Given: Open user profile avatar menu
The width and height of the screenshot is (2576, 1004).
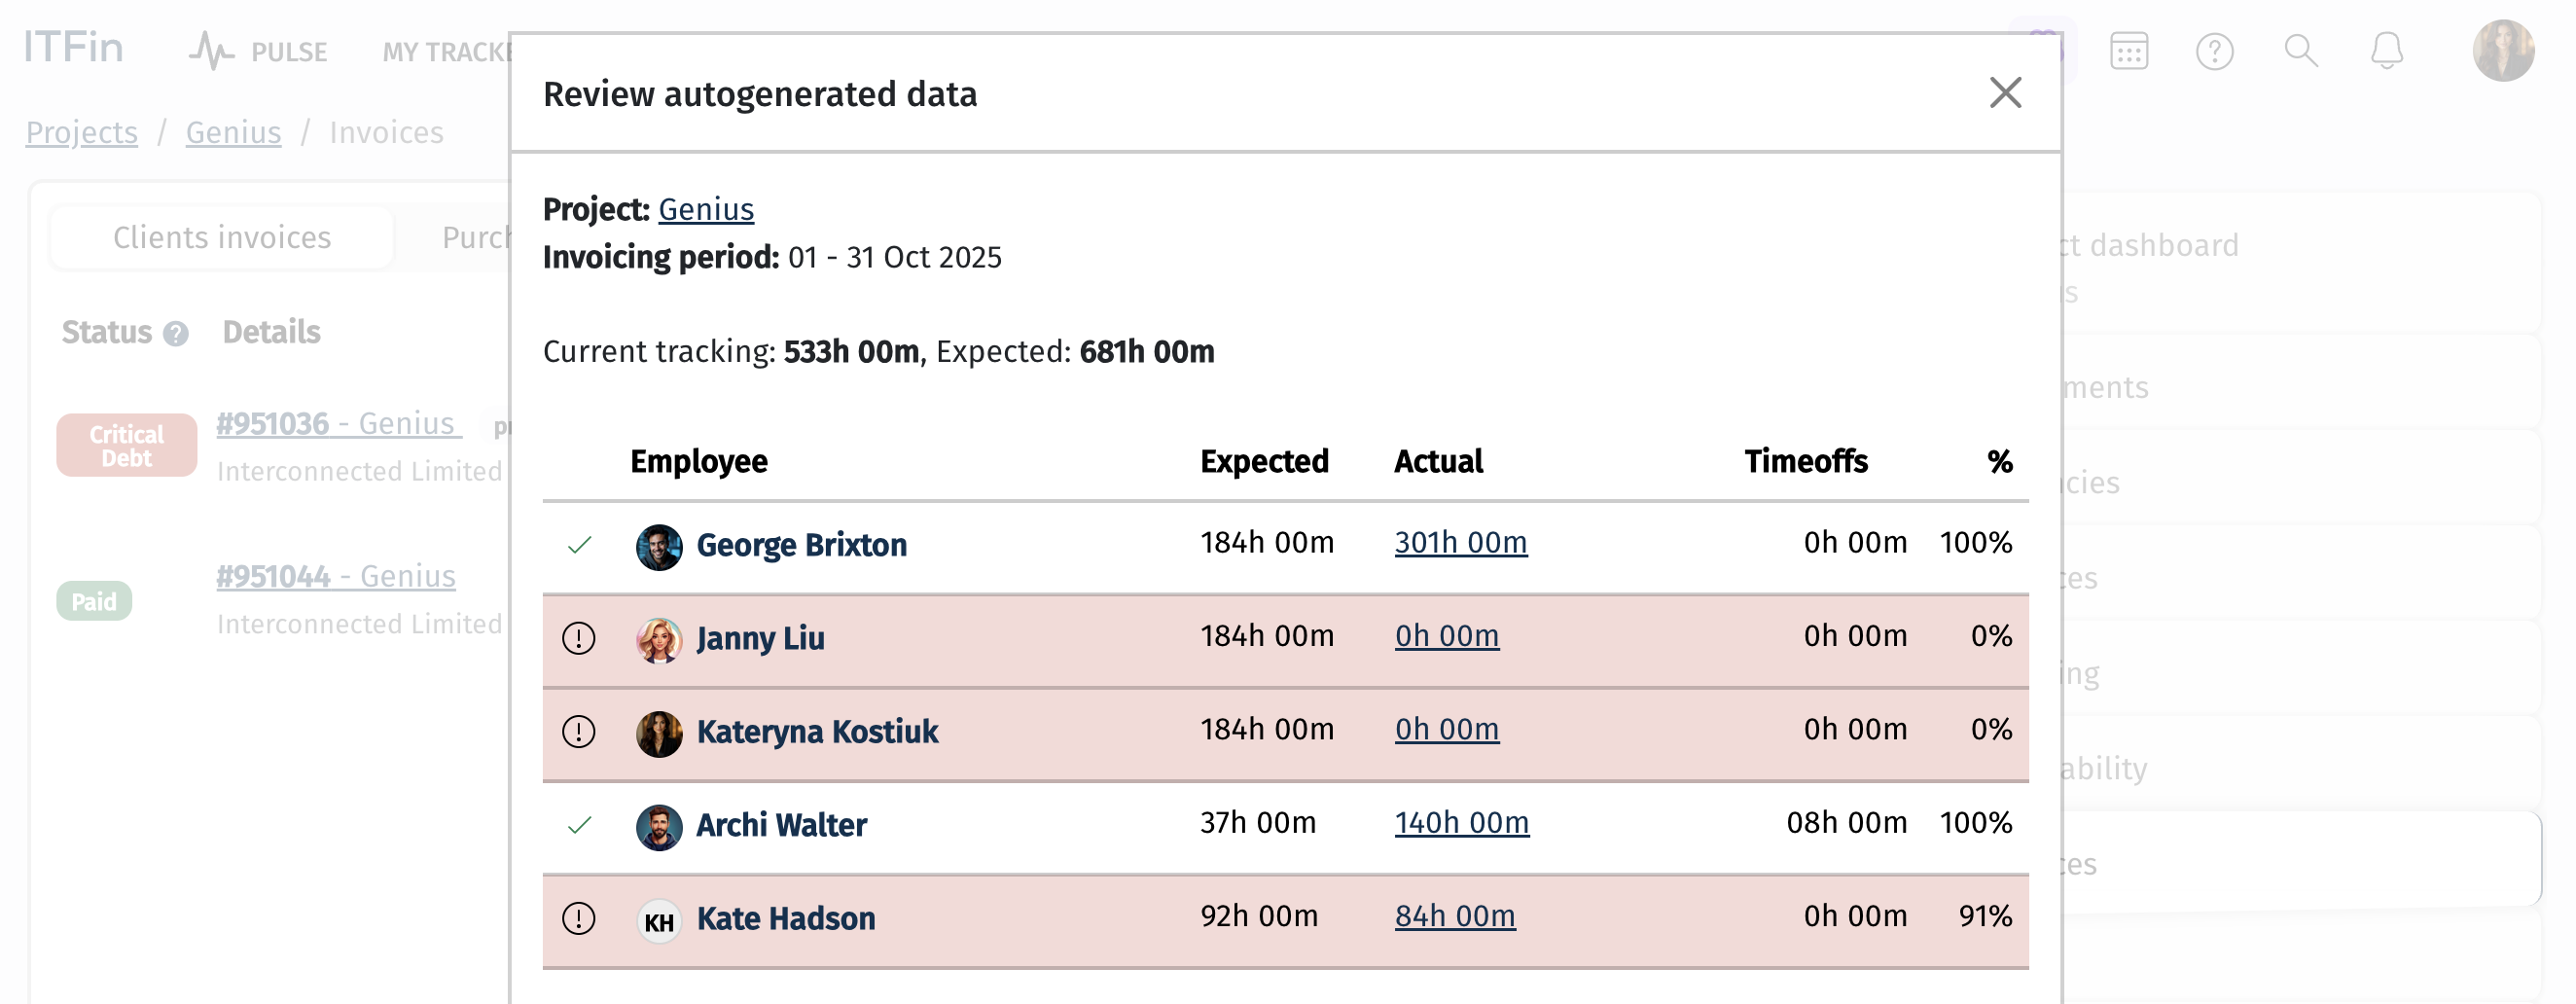Looking at the screenshot, I should point(2503,50).
